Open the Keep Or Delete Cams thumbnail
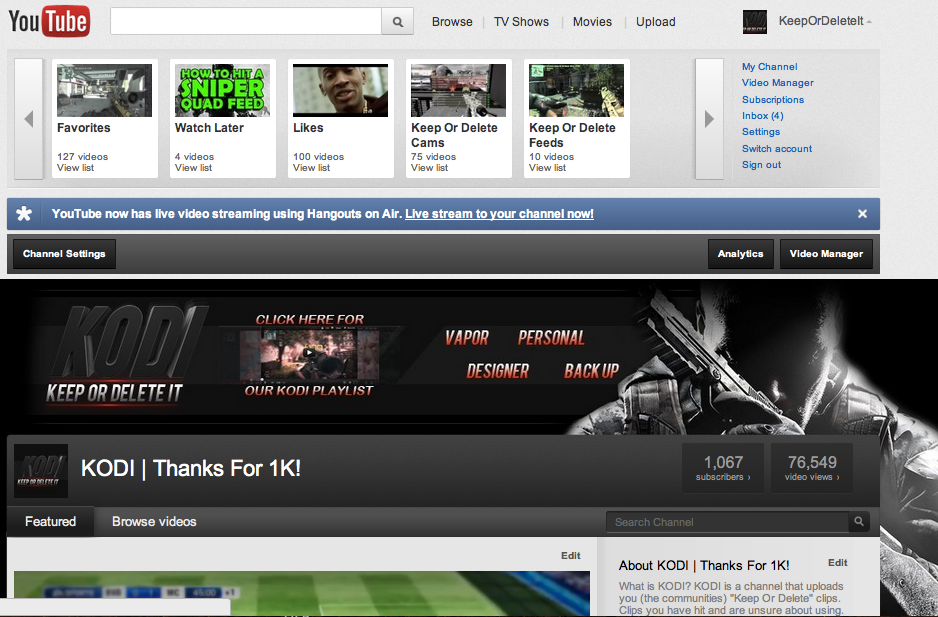 coord(458,90)
